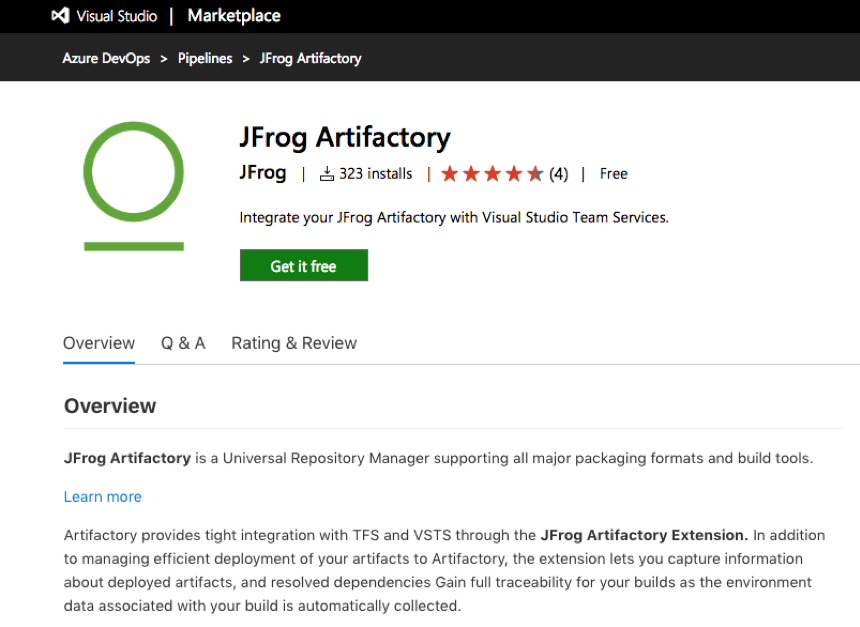Click the fifth half-filled star
Image resolution: width=860 pixels, height=627 pixels.
pos(535,174)
